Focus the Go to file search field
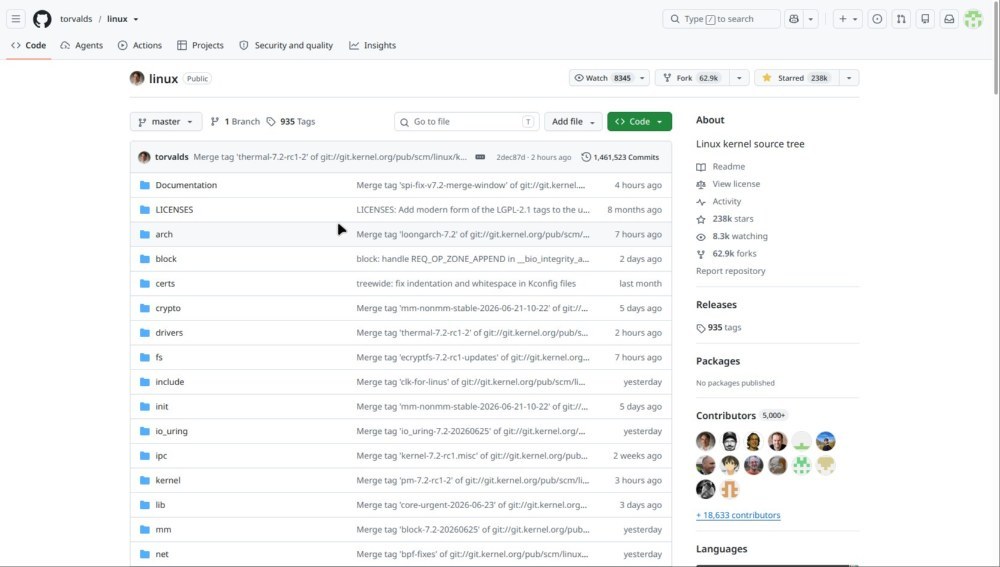 (466, 121)
